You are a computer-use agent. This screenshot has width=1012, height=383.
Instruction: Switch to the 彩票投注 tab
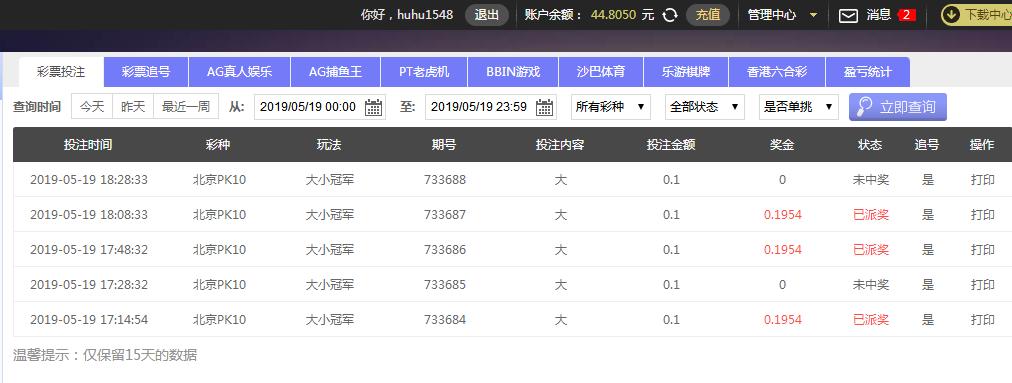(61, 72)
